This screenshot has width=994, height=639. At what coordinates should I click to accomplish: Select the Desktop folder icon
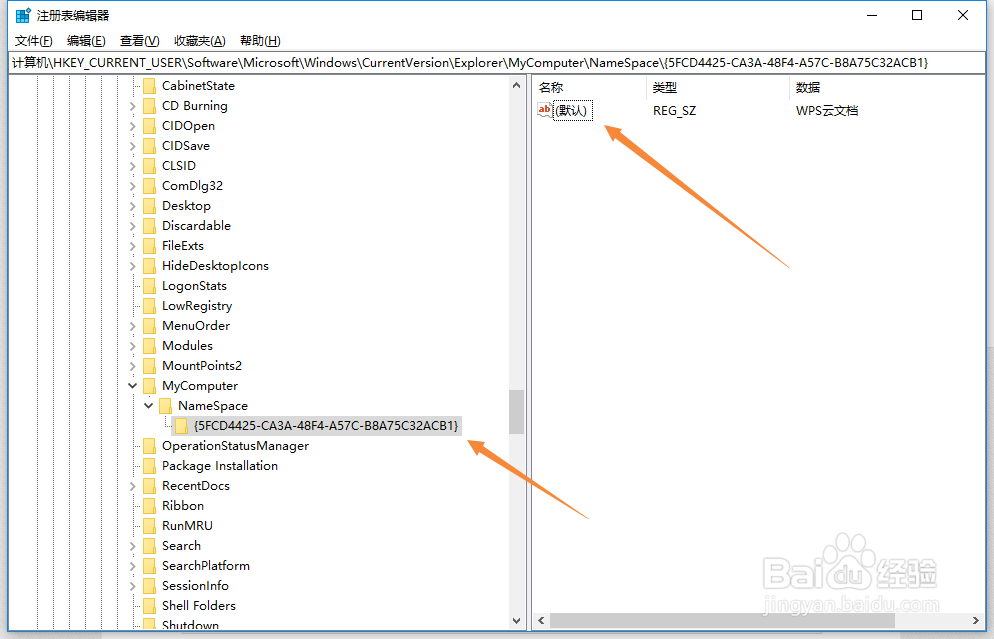coord(150,206)
